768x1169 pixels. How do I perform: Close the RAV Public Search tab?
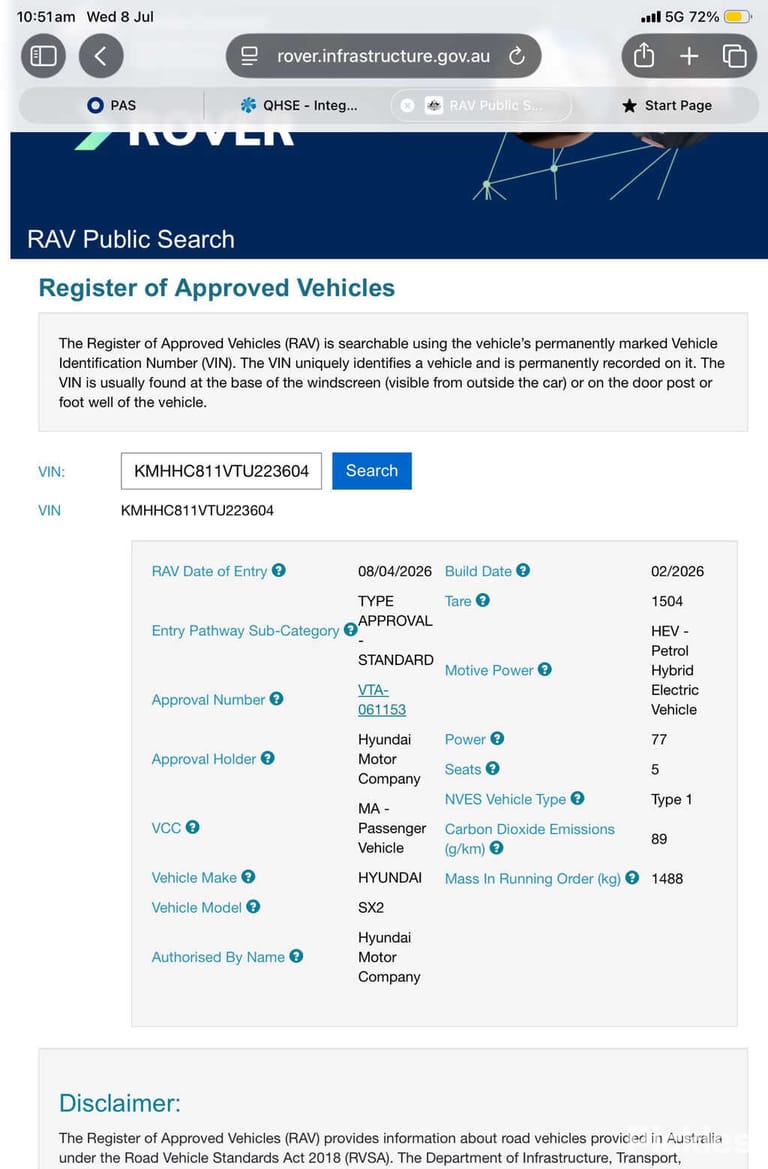pyautogui.click(x=407, y=106)
